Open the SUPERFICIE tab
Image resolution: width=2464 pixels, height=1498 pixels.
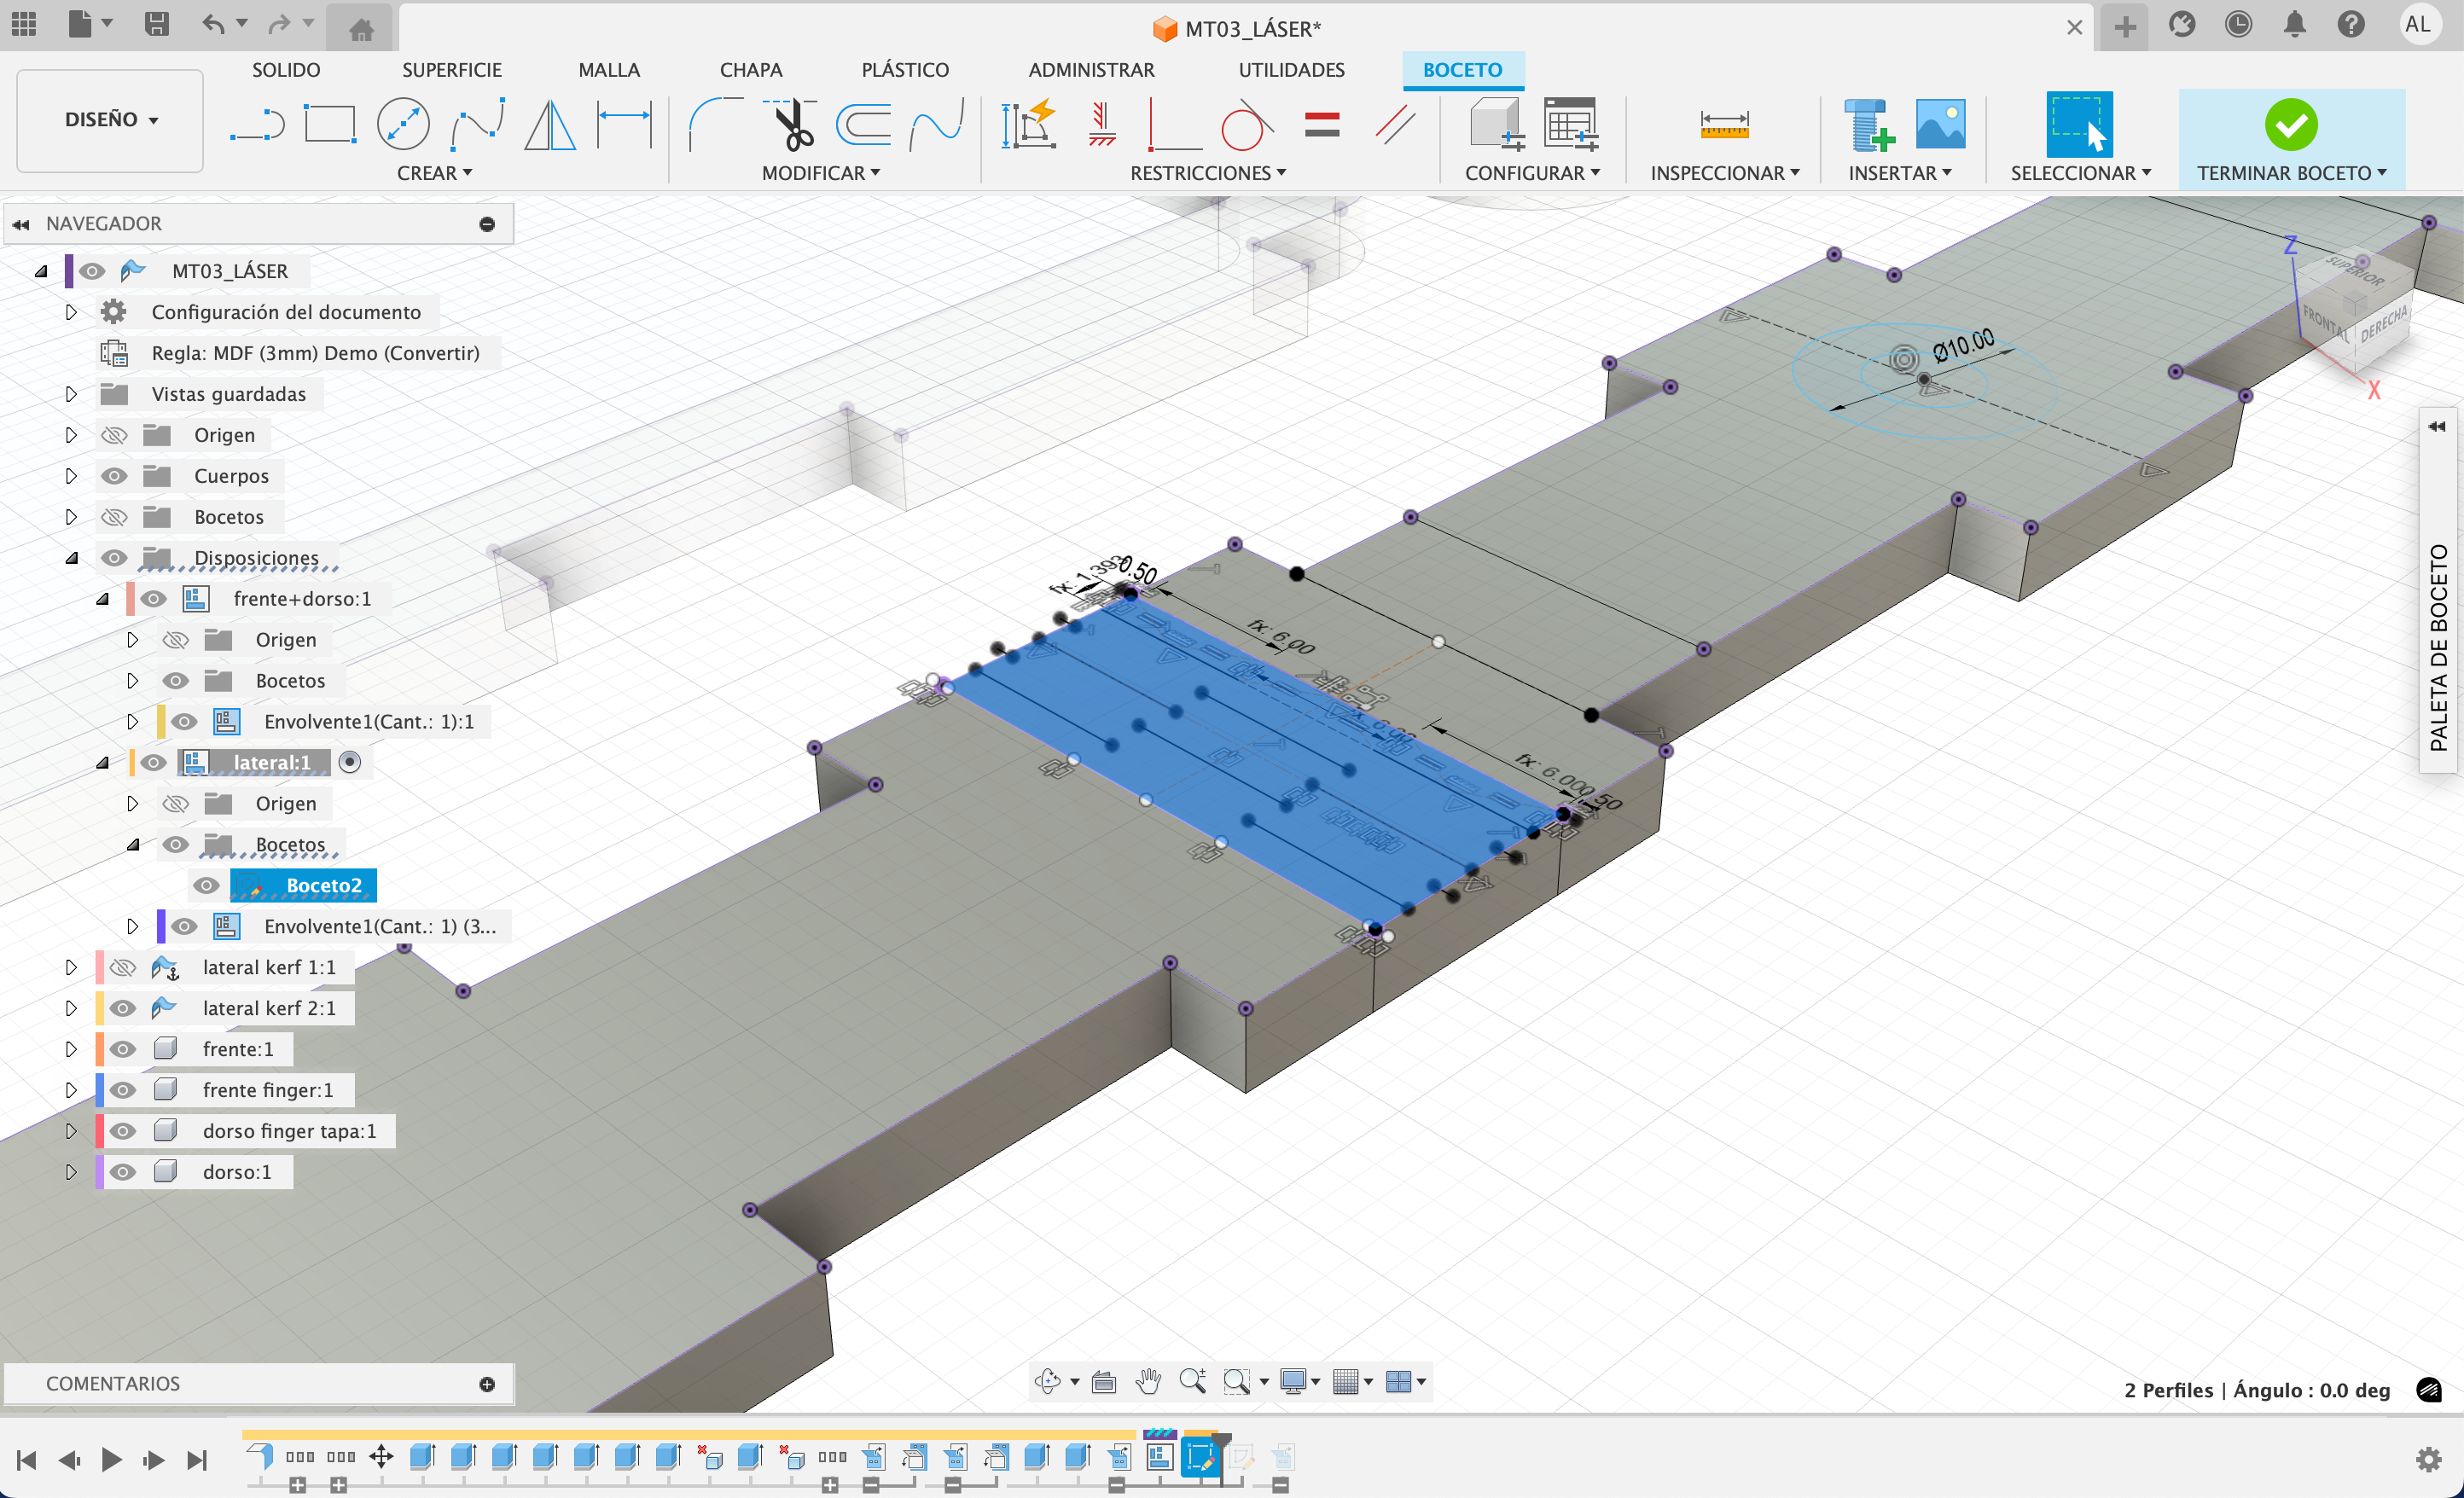451,70
